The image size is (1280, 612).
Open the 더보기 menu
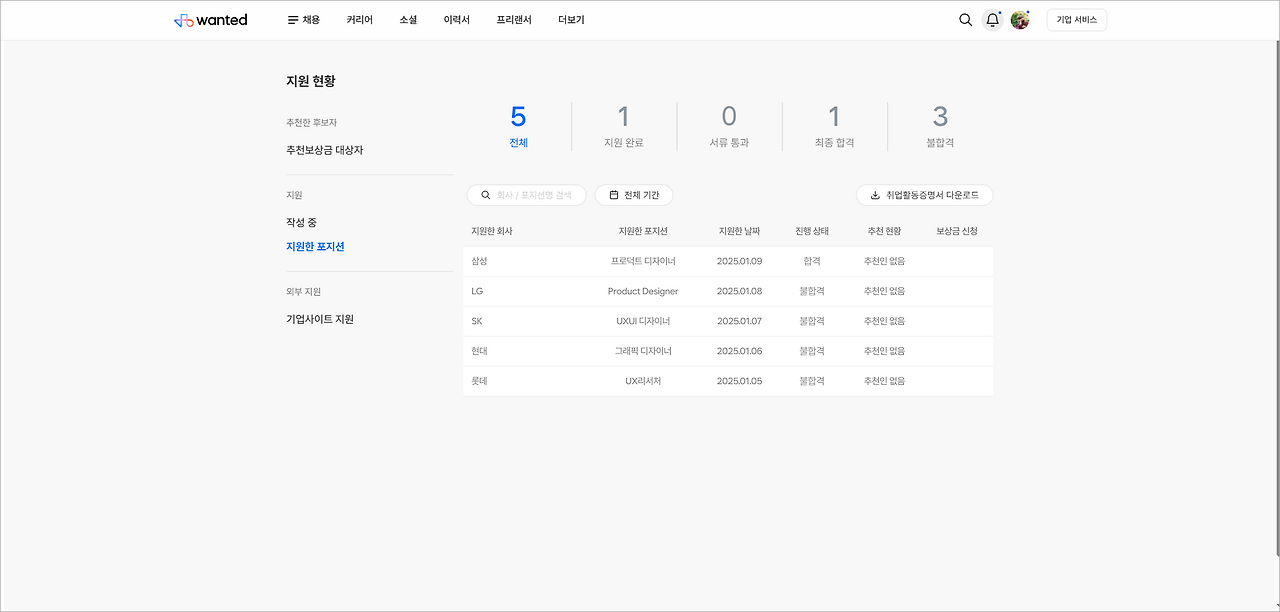571,20
